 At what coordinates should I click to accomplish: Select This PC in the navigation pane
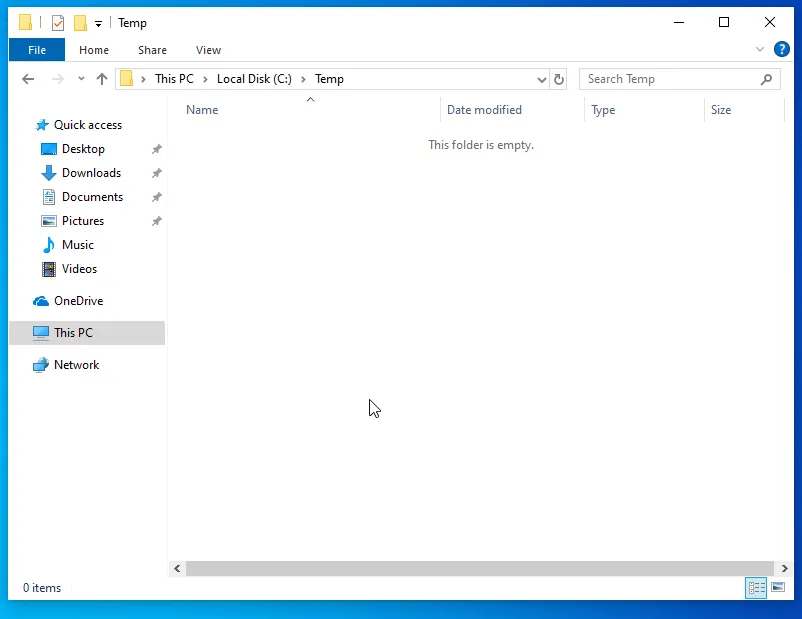click(87, 333)
